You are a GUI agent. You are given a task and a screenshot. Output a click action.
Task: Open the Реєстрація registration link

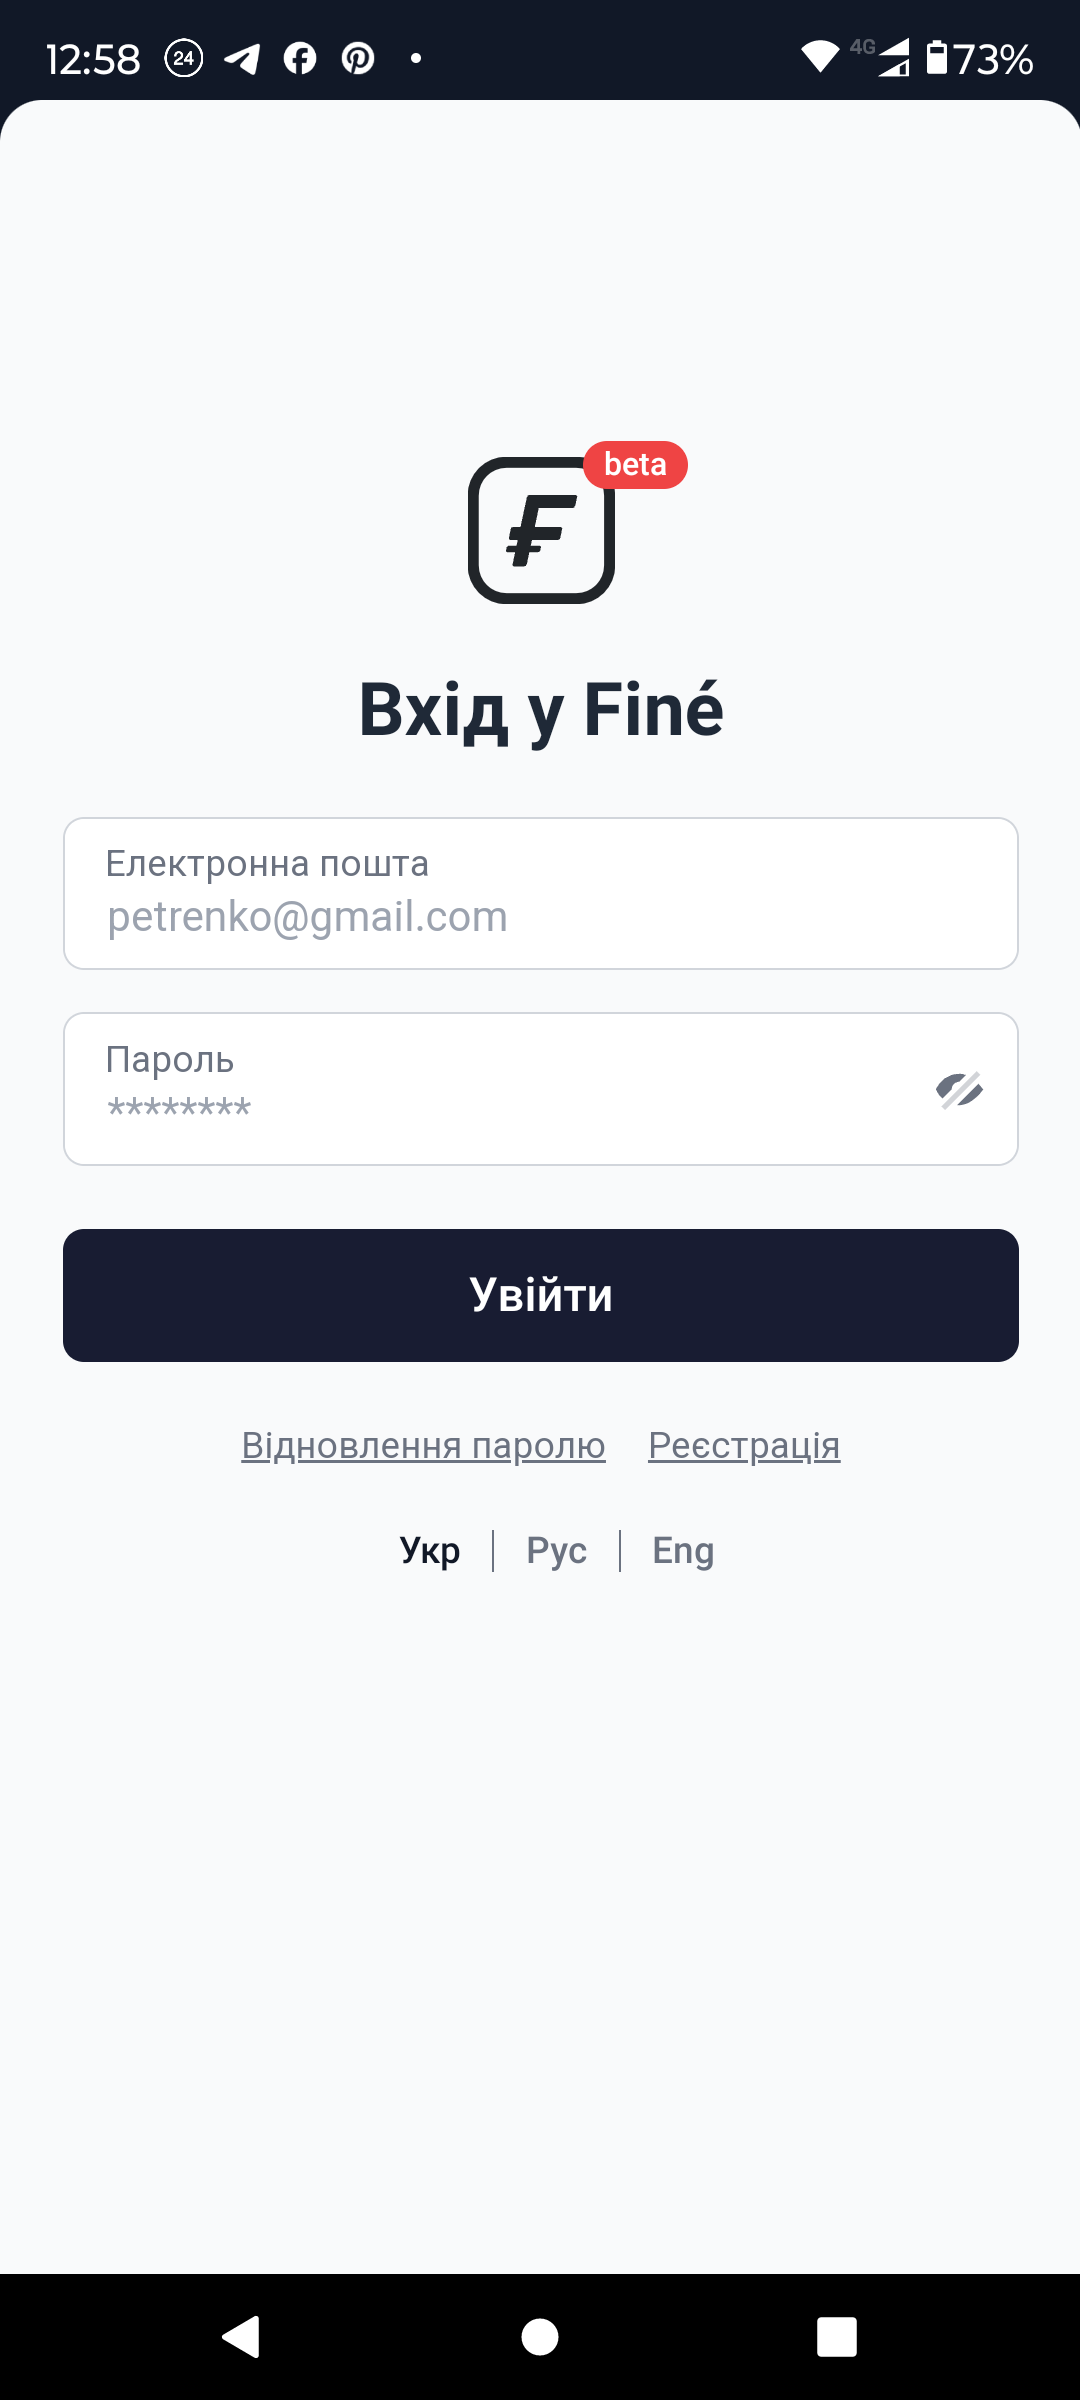coord(744,1446)
